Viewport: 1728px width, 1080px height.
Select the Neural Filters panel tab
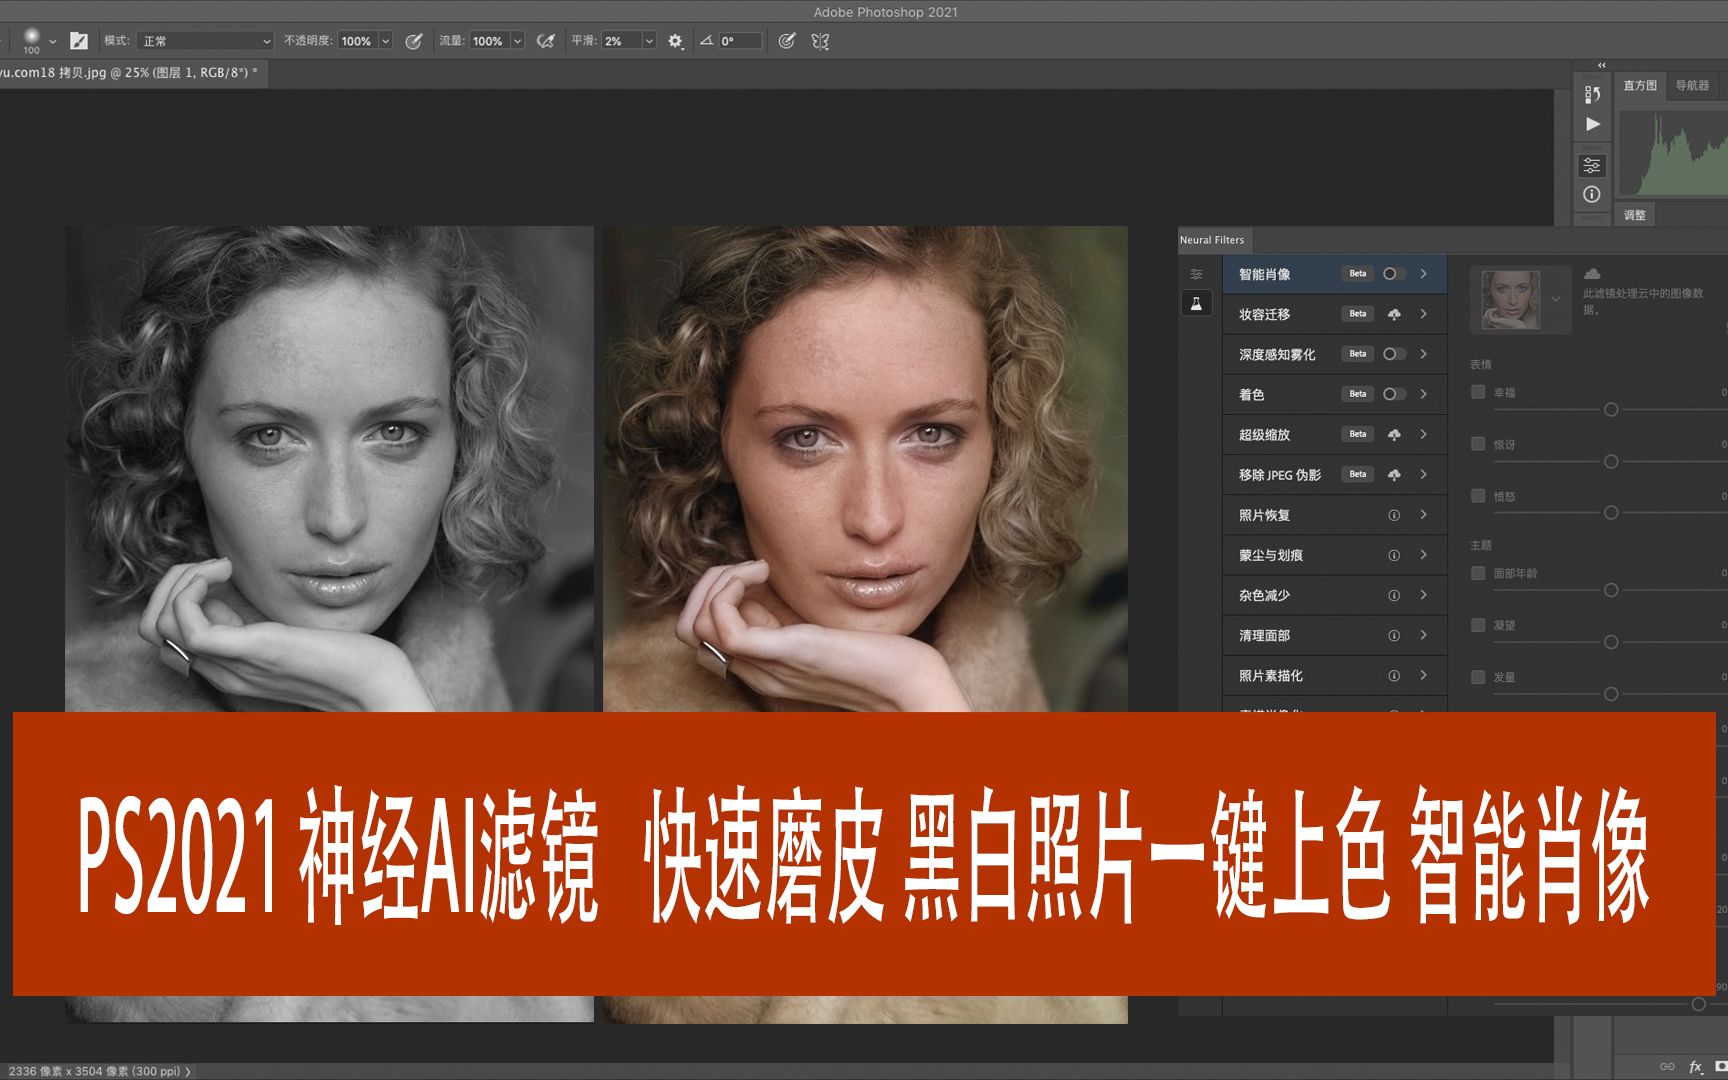pos(1212,240)
